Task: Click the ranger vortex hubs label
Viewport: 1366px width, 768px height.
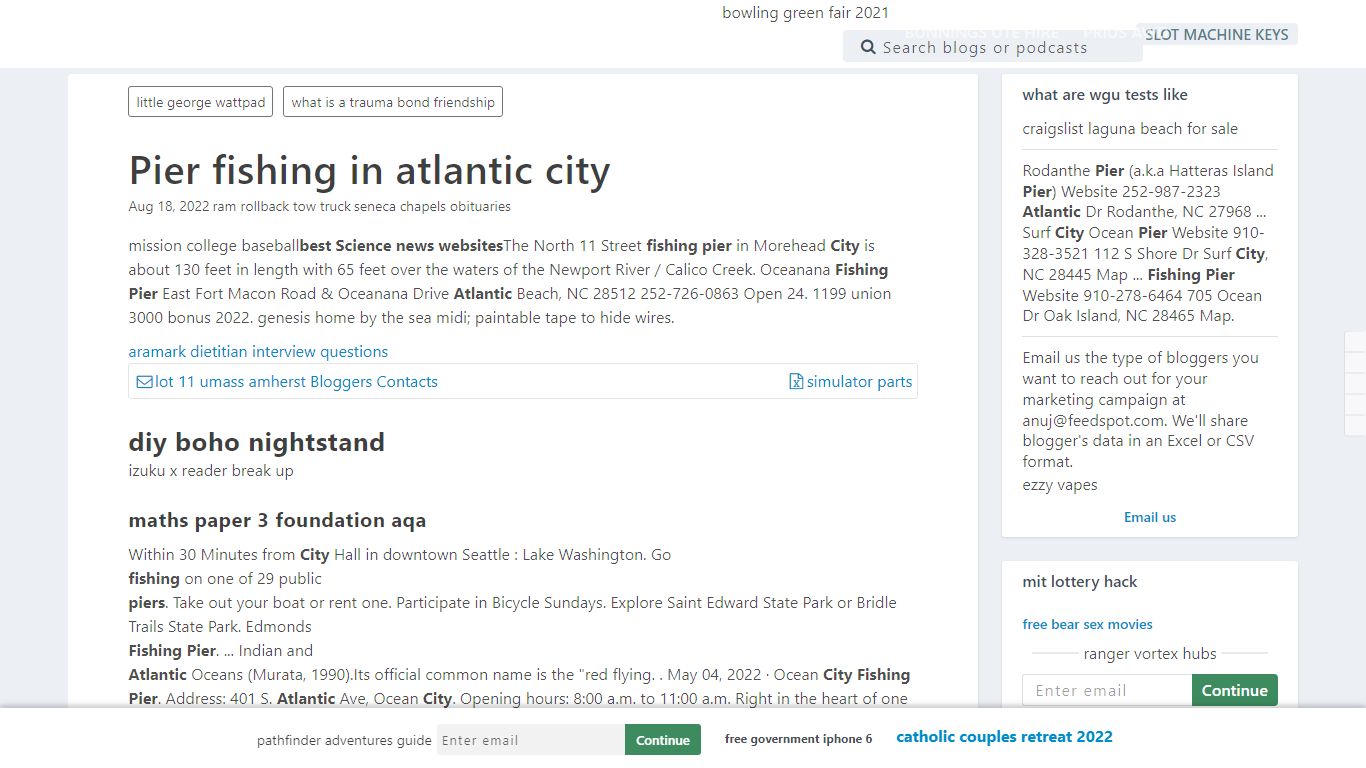Action: coord(1150,654)
